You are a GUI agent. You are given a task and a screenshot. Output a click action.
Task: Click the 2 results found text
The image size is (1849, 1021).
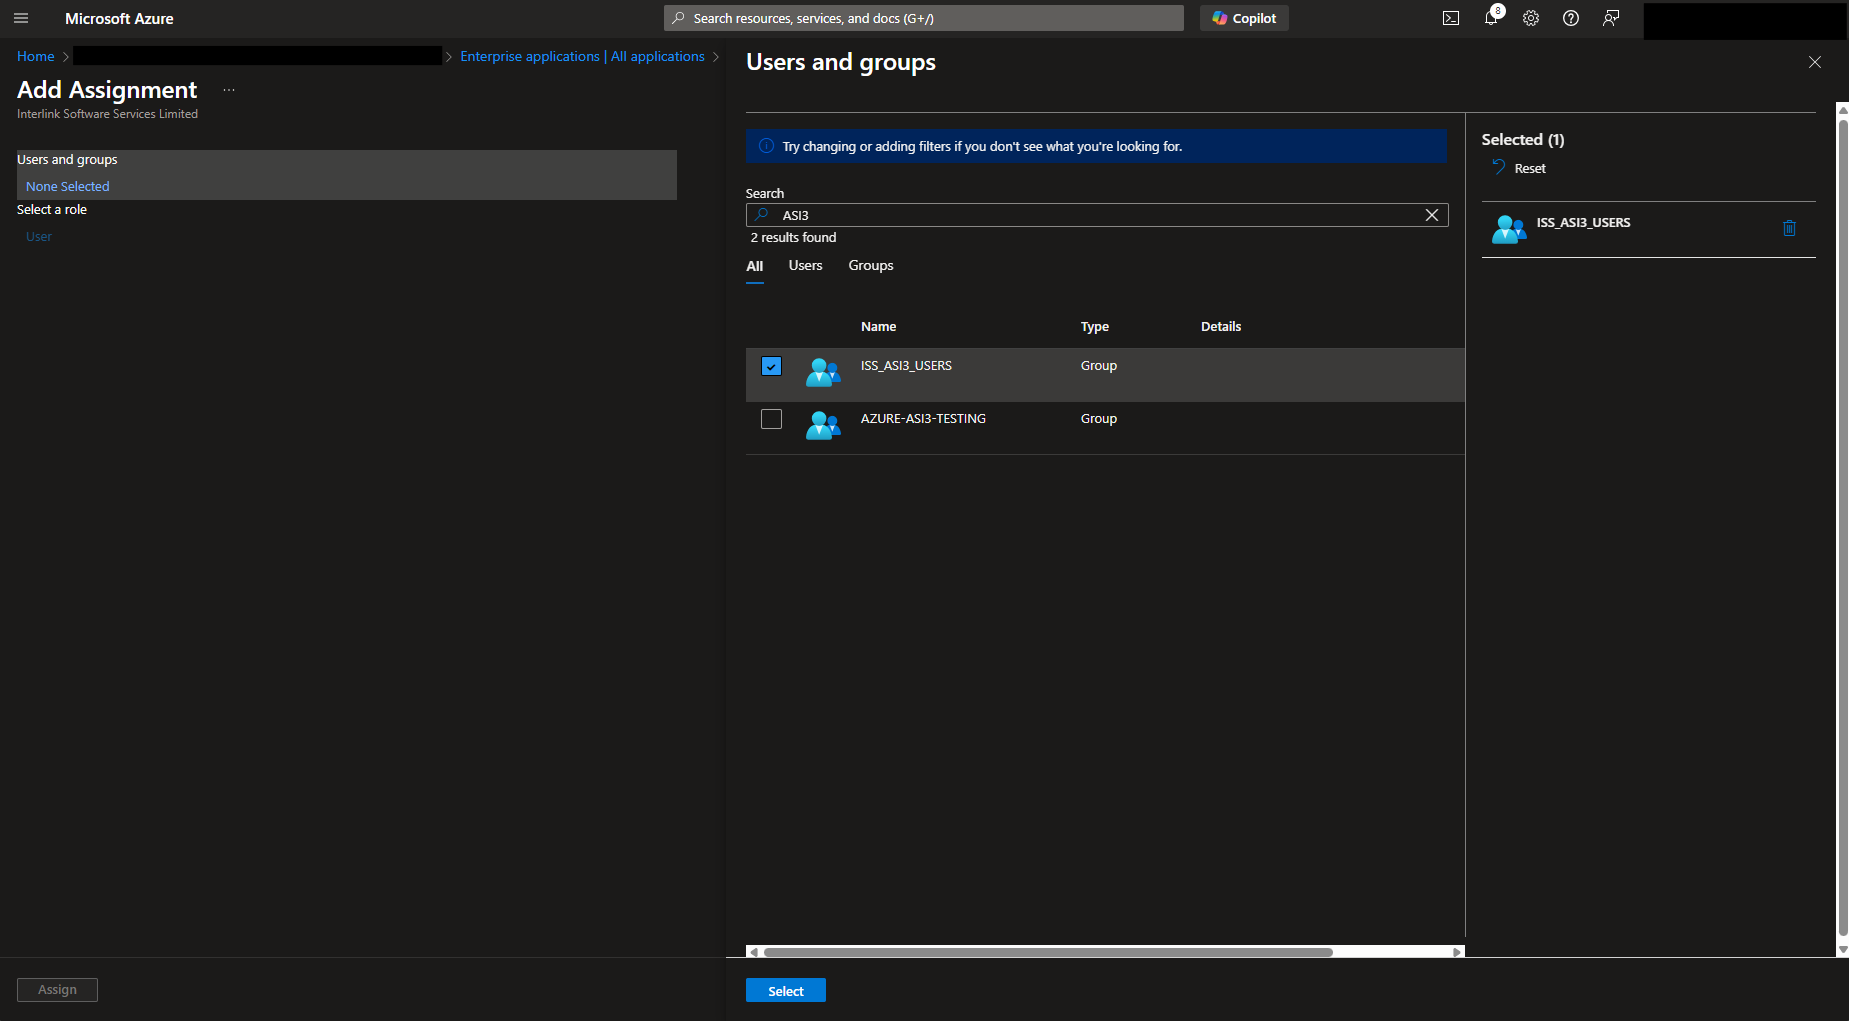[x=793, y=238]
